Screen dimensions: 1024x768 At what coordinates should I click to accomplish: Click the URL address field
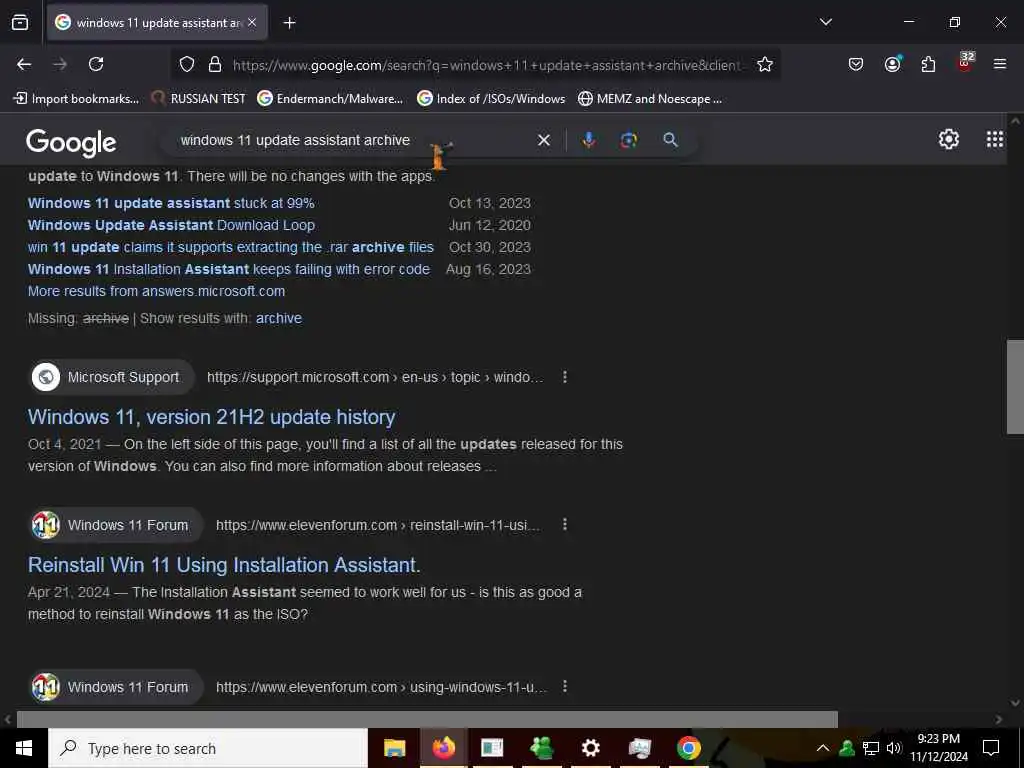(x=487, y=65)
